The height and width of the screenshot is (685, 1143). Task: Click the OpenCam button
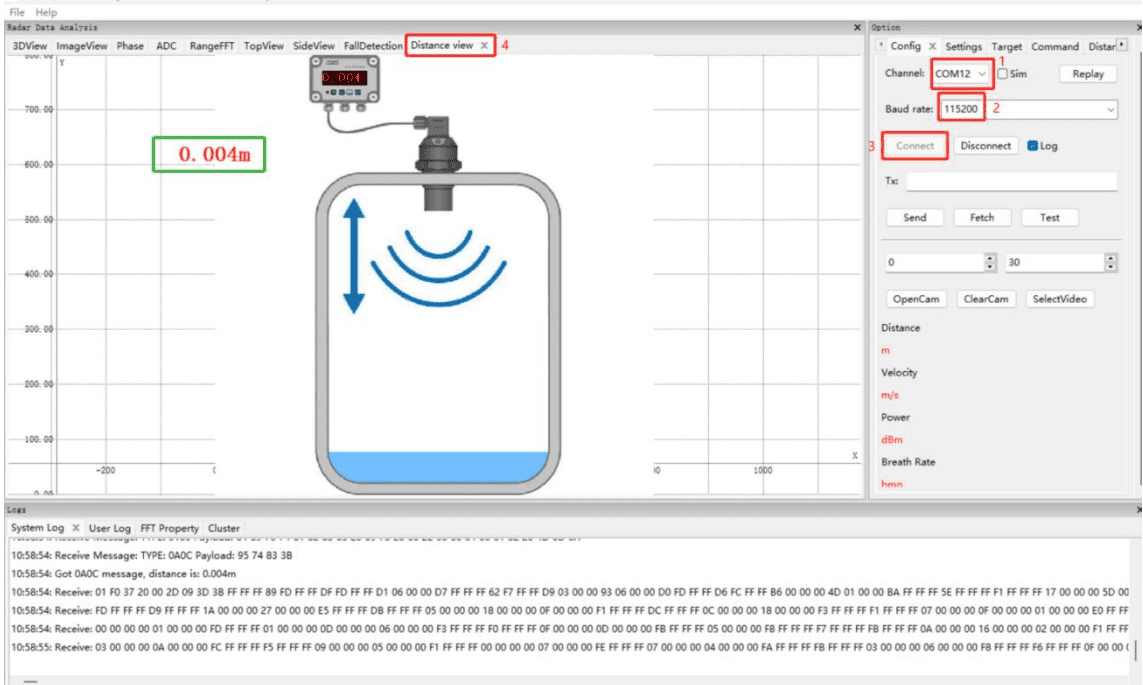[x=916, y=299]
